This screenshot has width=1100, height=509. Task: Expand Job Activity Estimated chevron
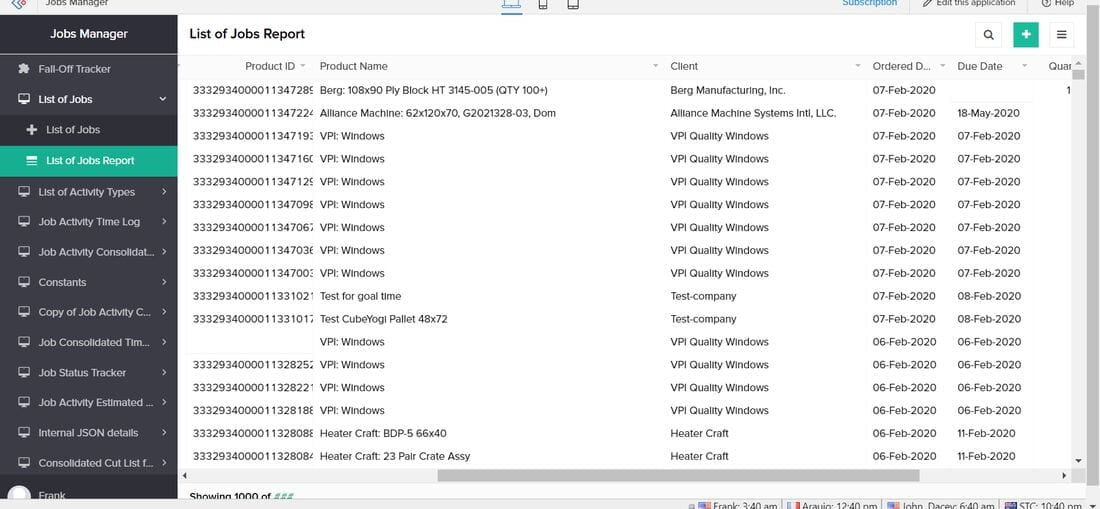tap(163, 402)
